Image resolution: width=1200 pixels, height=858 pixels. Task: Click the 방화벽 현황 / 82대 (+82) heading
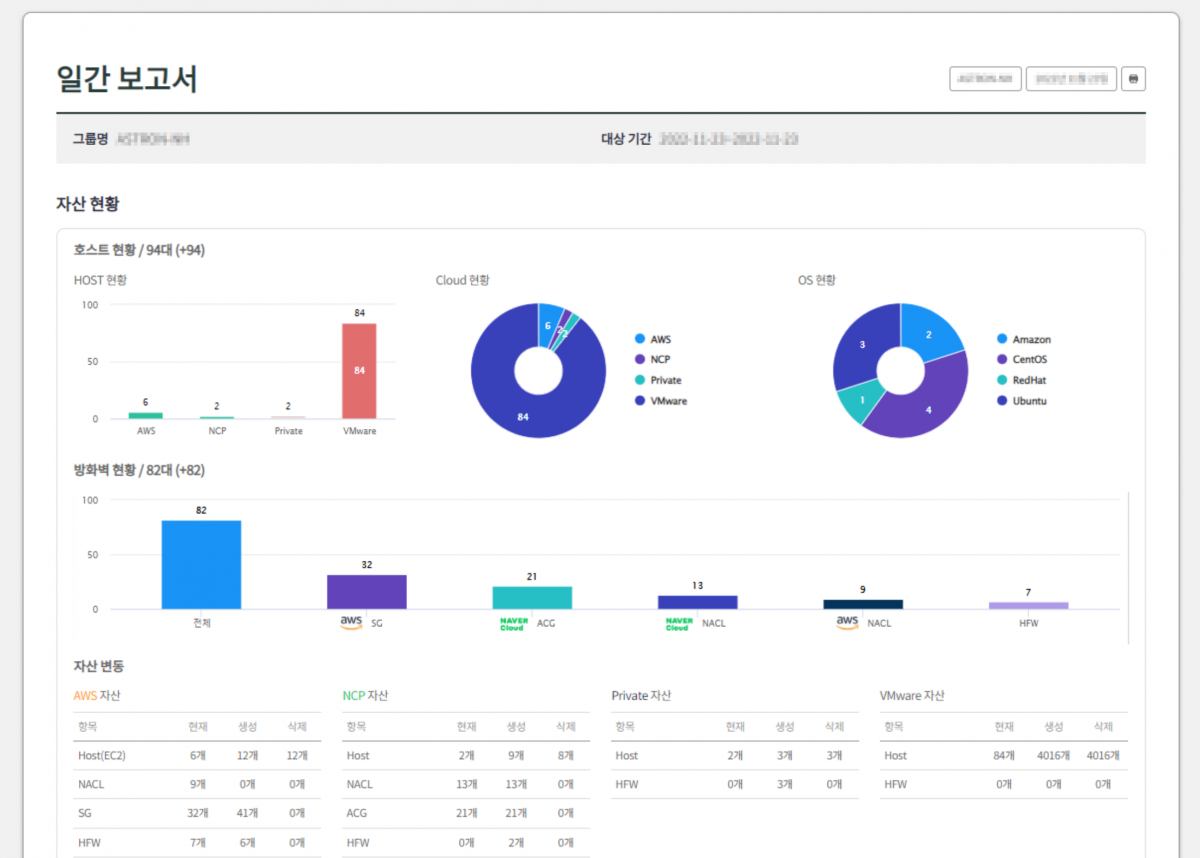[139, 470]
